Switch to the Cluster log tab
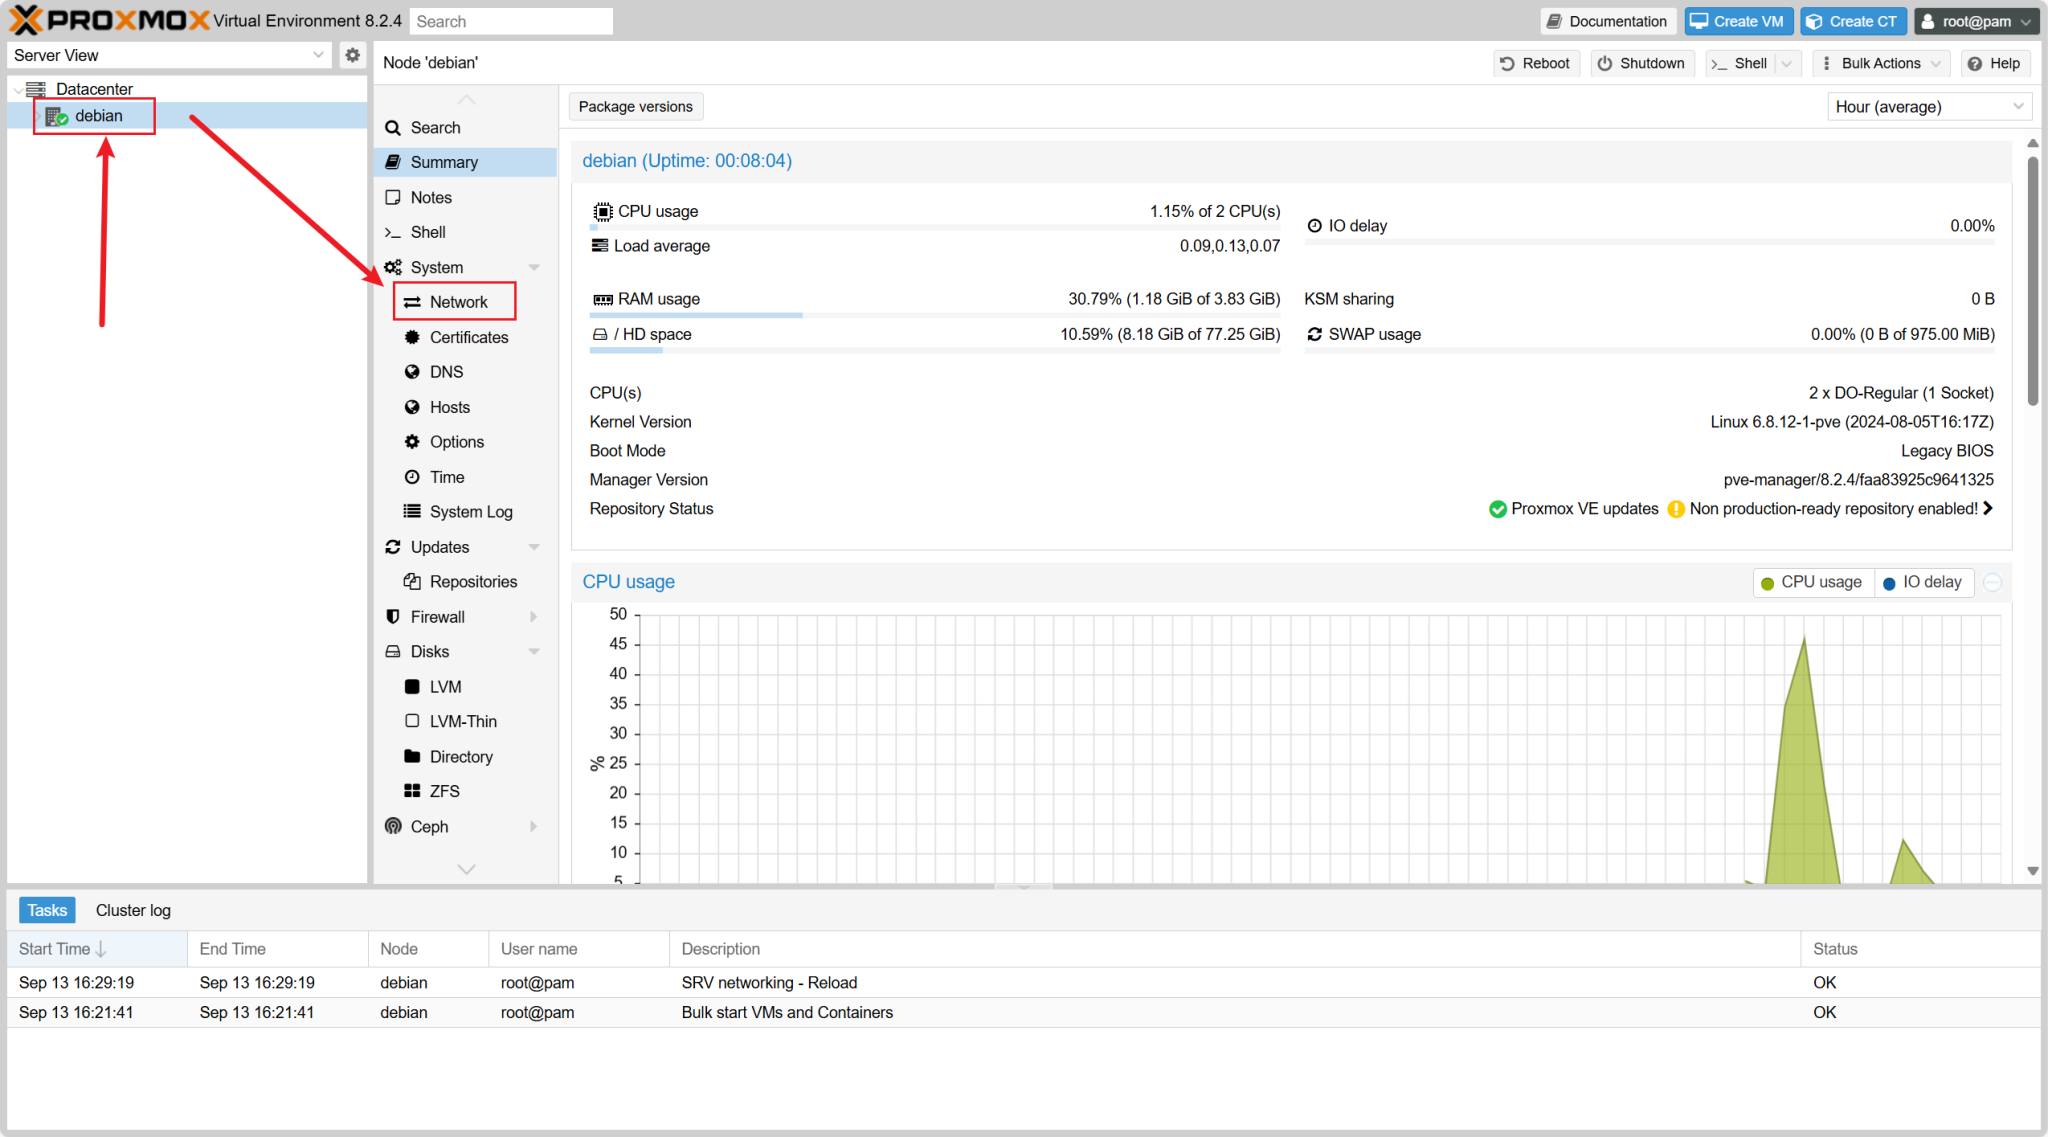This screenshot has height=1137, width=2048. pyautogui.click(x=133, y=910)
